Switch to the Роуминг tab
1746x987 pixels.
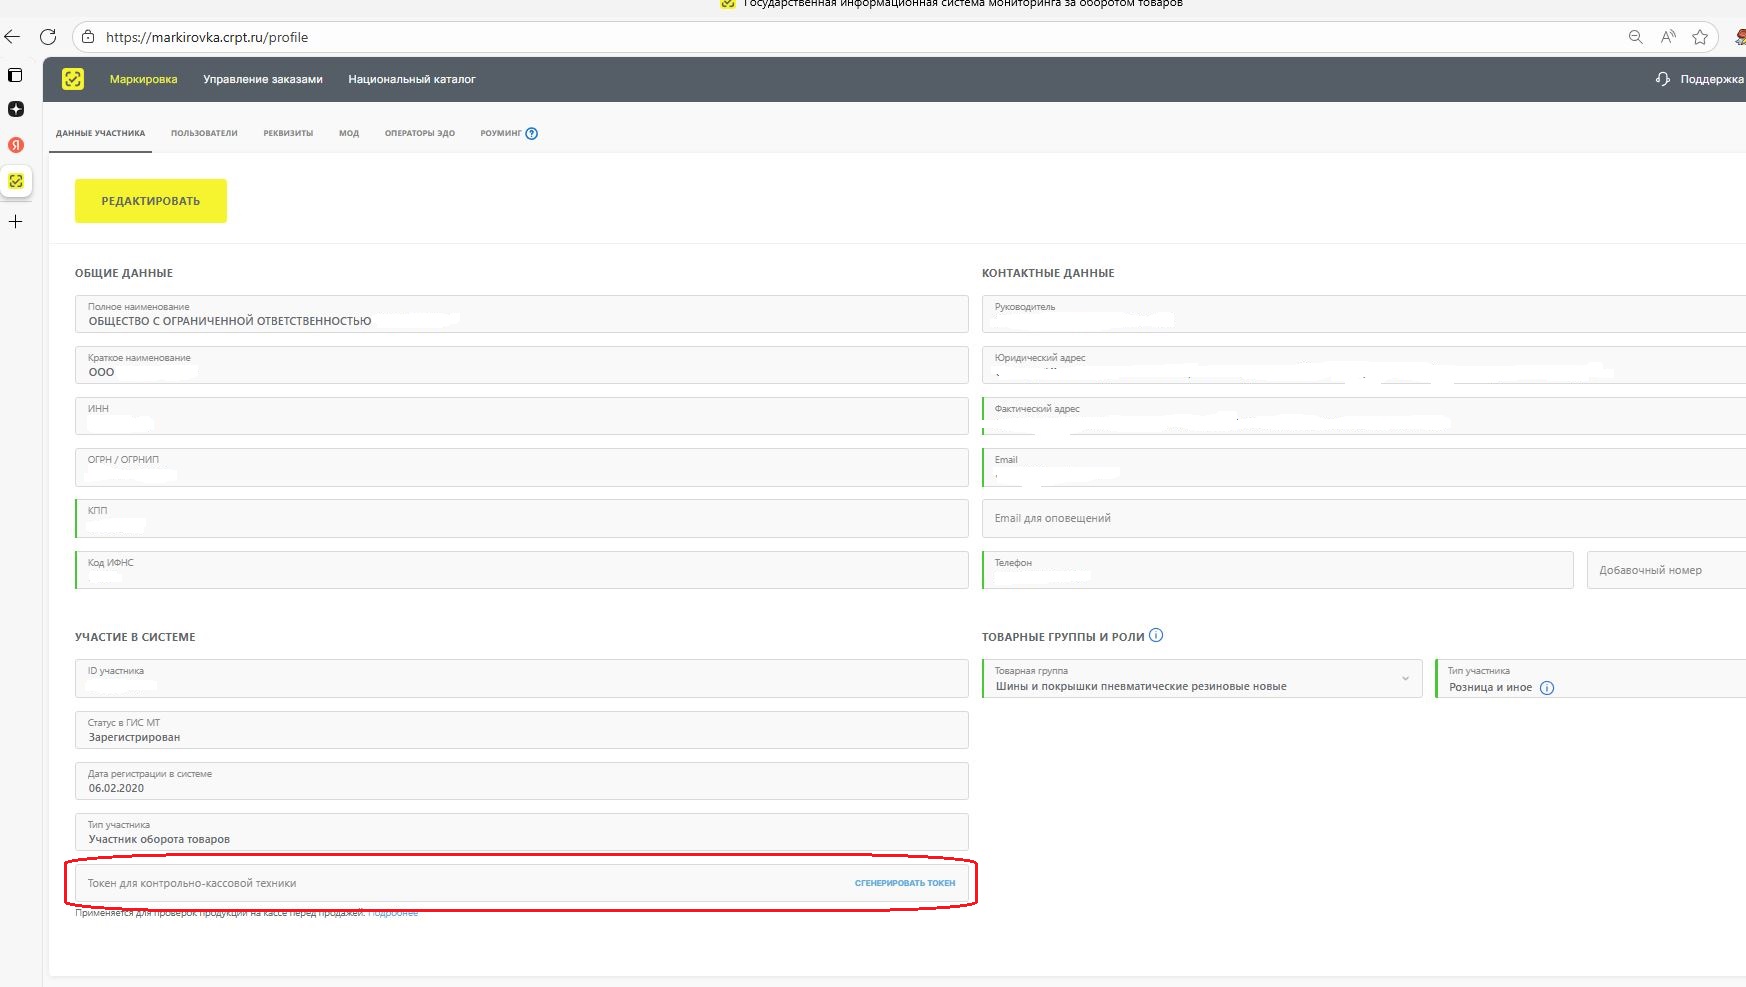click(x=501, y=133)
